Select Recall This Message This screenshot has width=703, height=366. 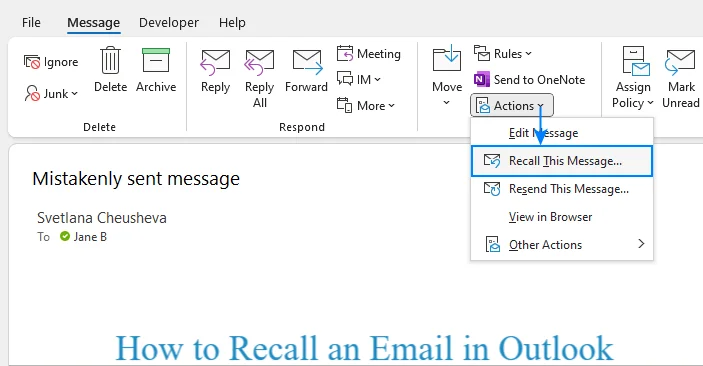tap(562, 161)
